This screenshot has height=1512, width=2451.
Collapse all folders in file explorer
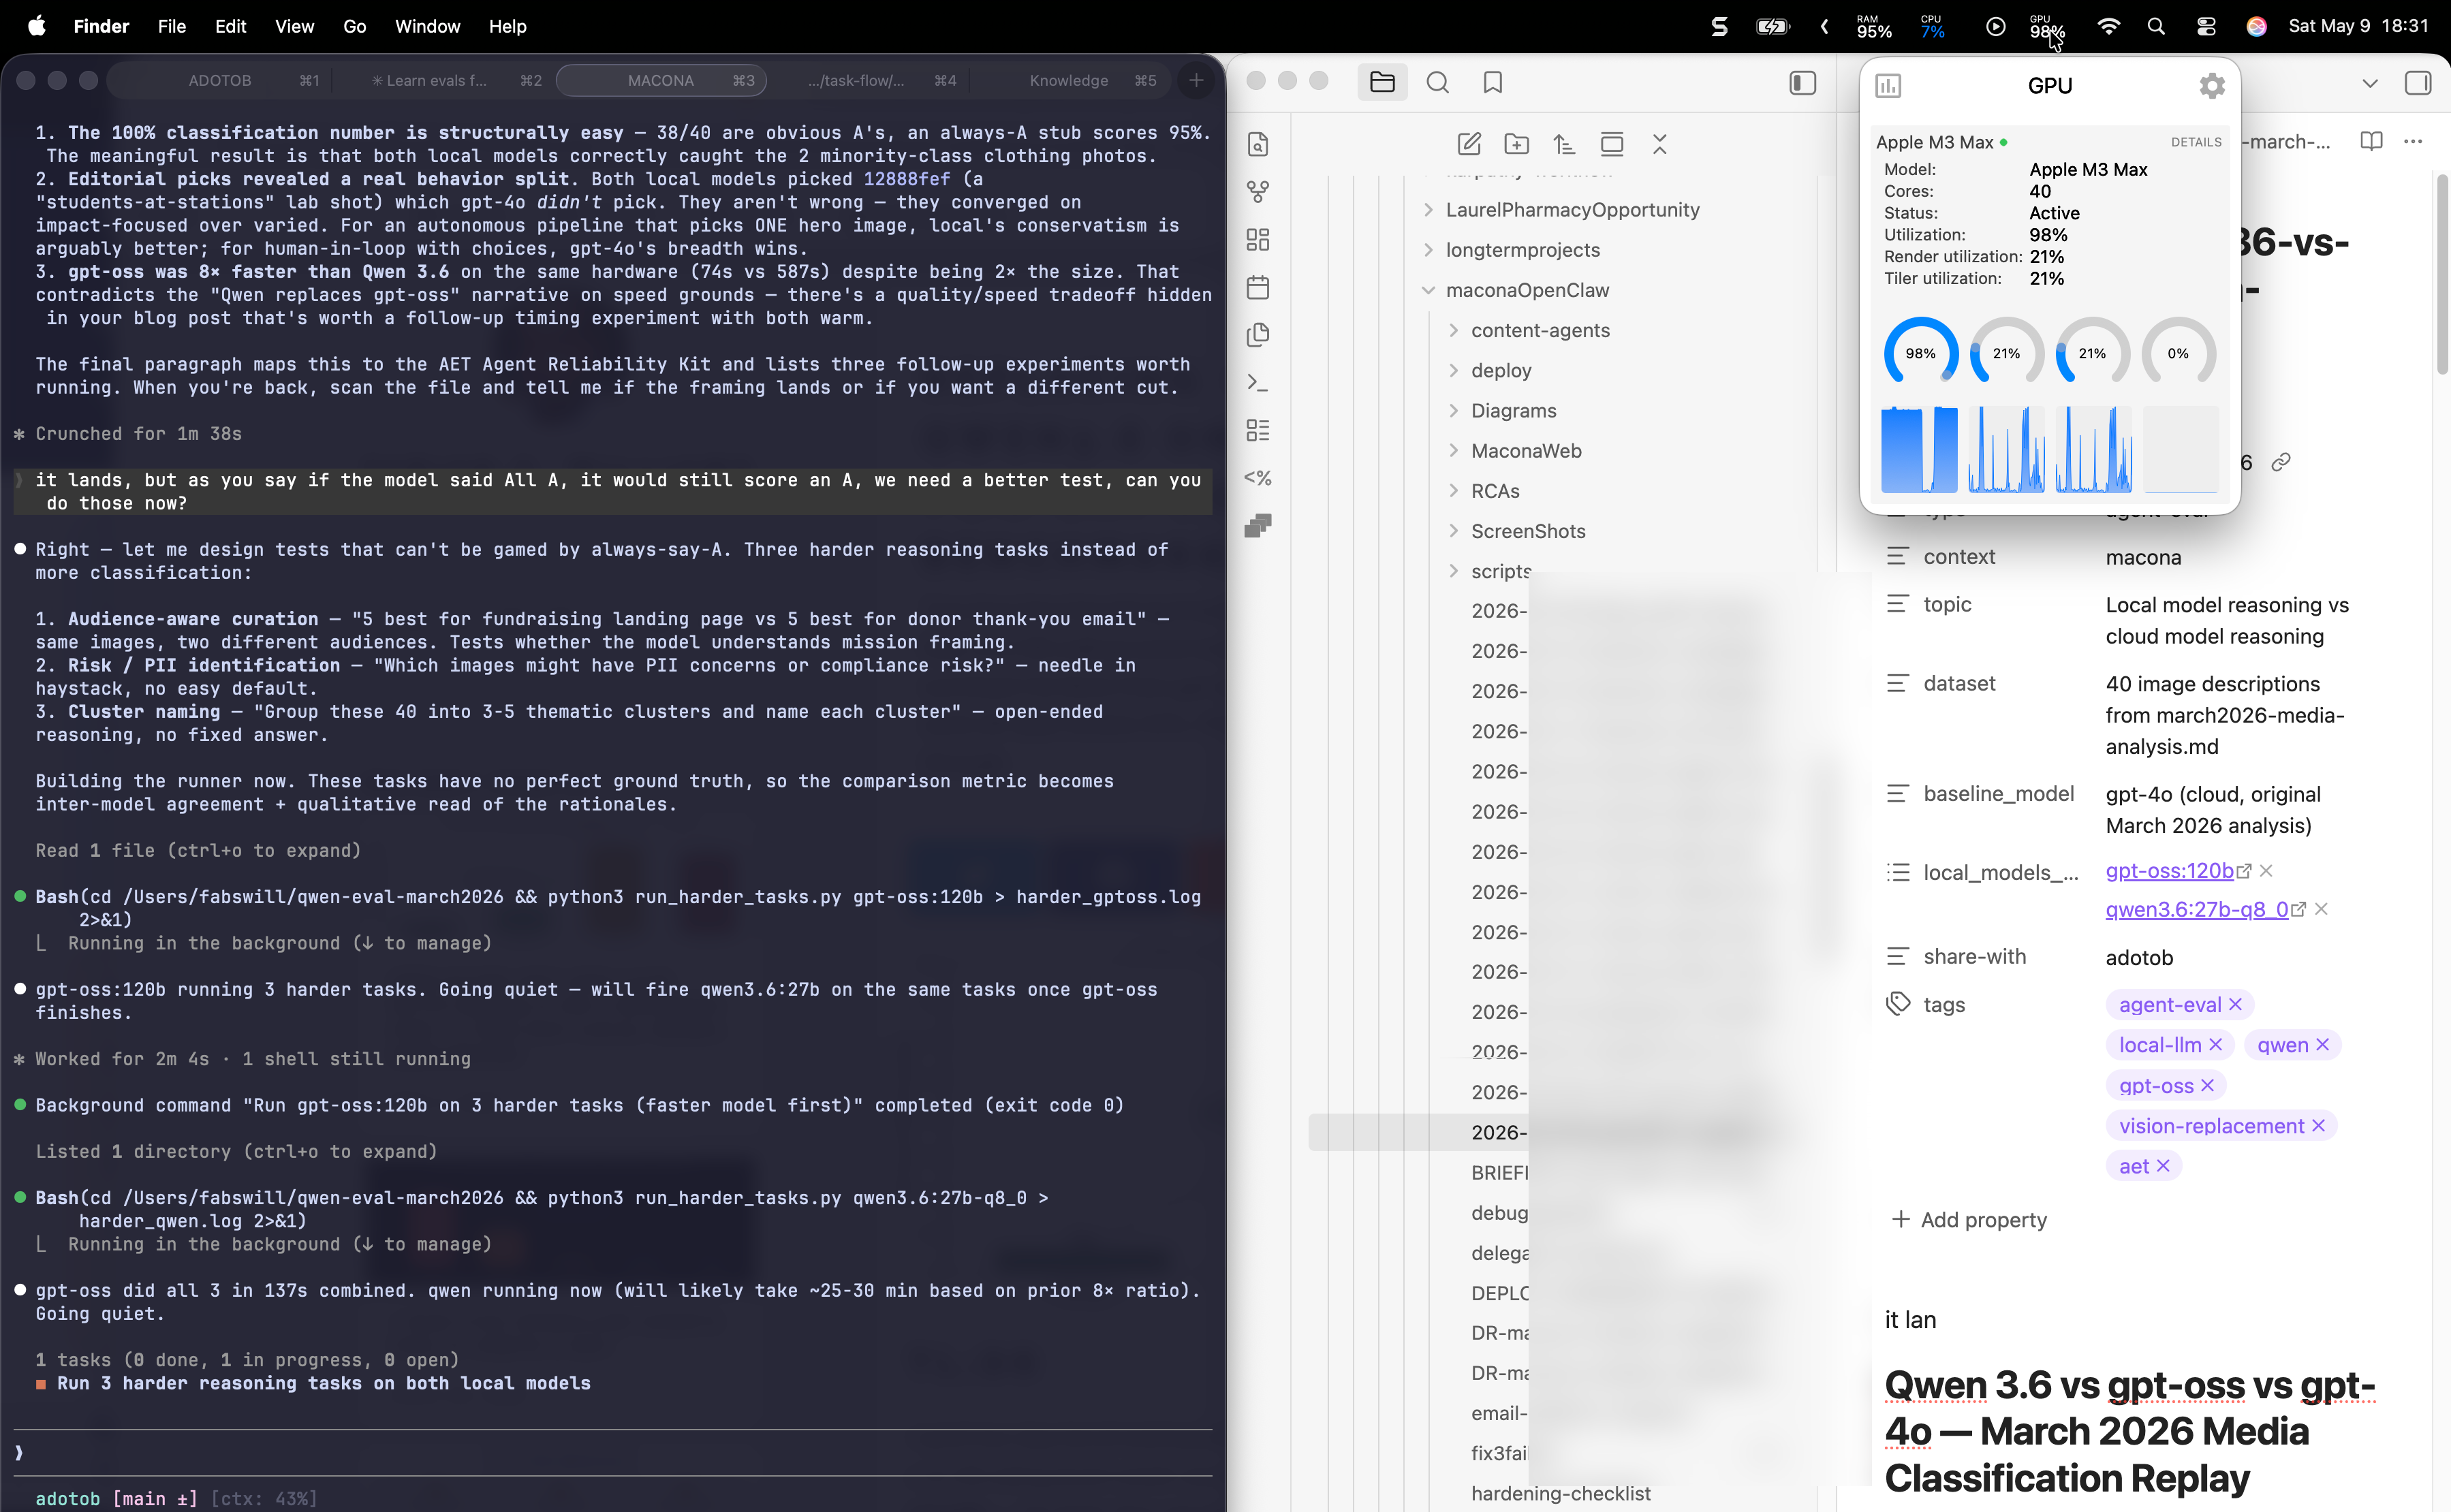point(1660,144)
